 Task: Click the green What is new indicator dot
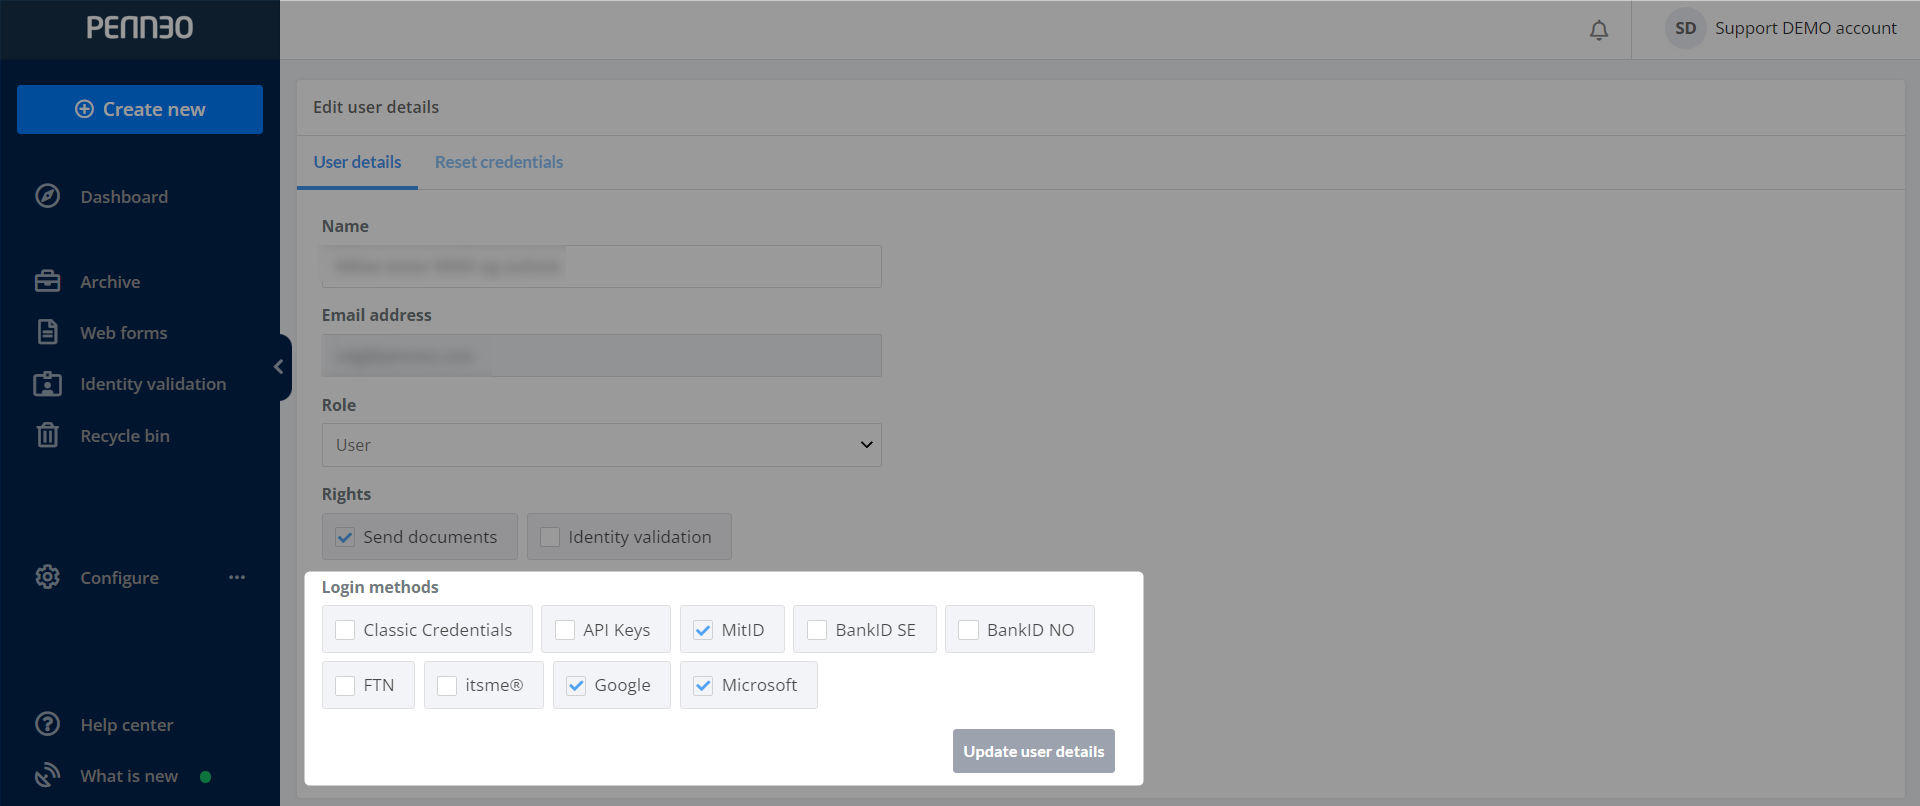pos(205,776)
